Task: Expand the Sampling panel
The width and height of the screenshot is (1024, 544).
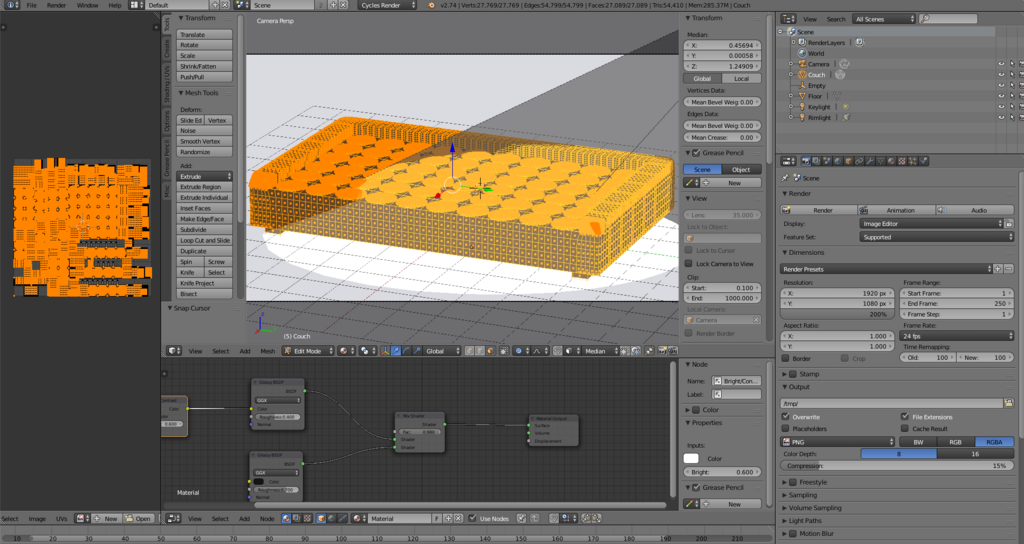Action: 803,495
